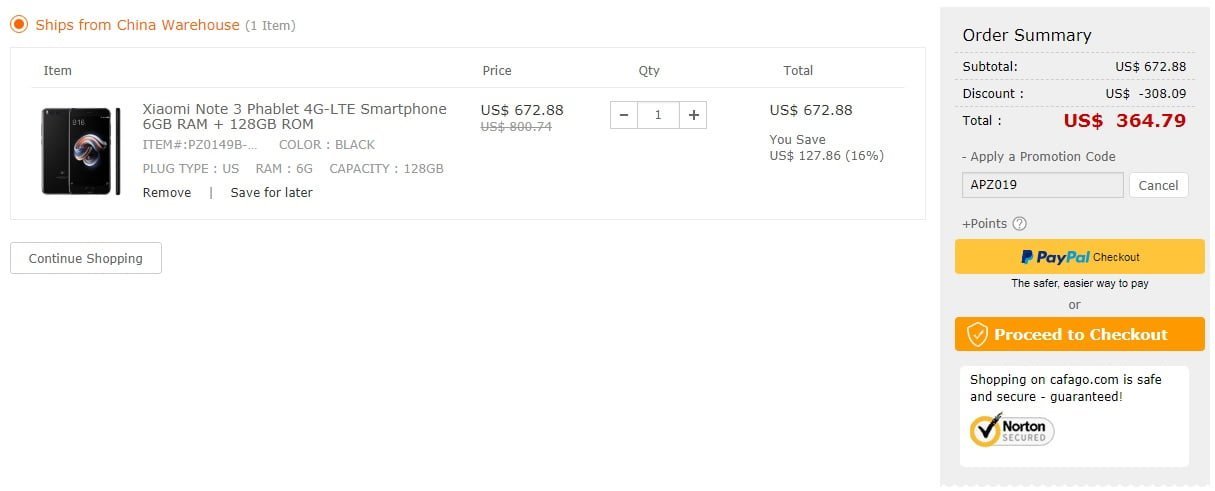The image size is (1215, 491).
Task: Click the quantity number field
Action: click(658, 115)
